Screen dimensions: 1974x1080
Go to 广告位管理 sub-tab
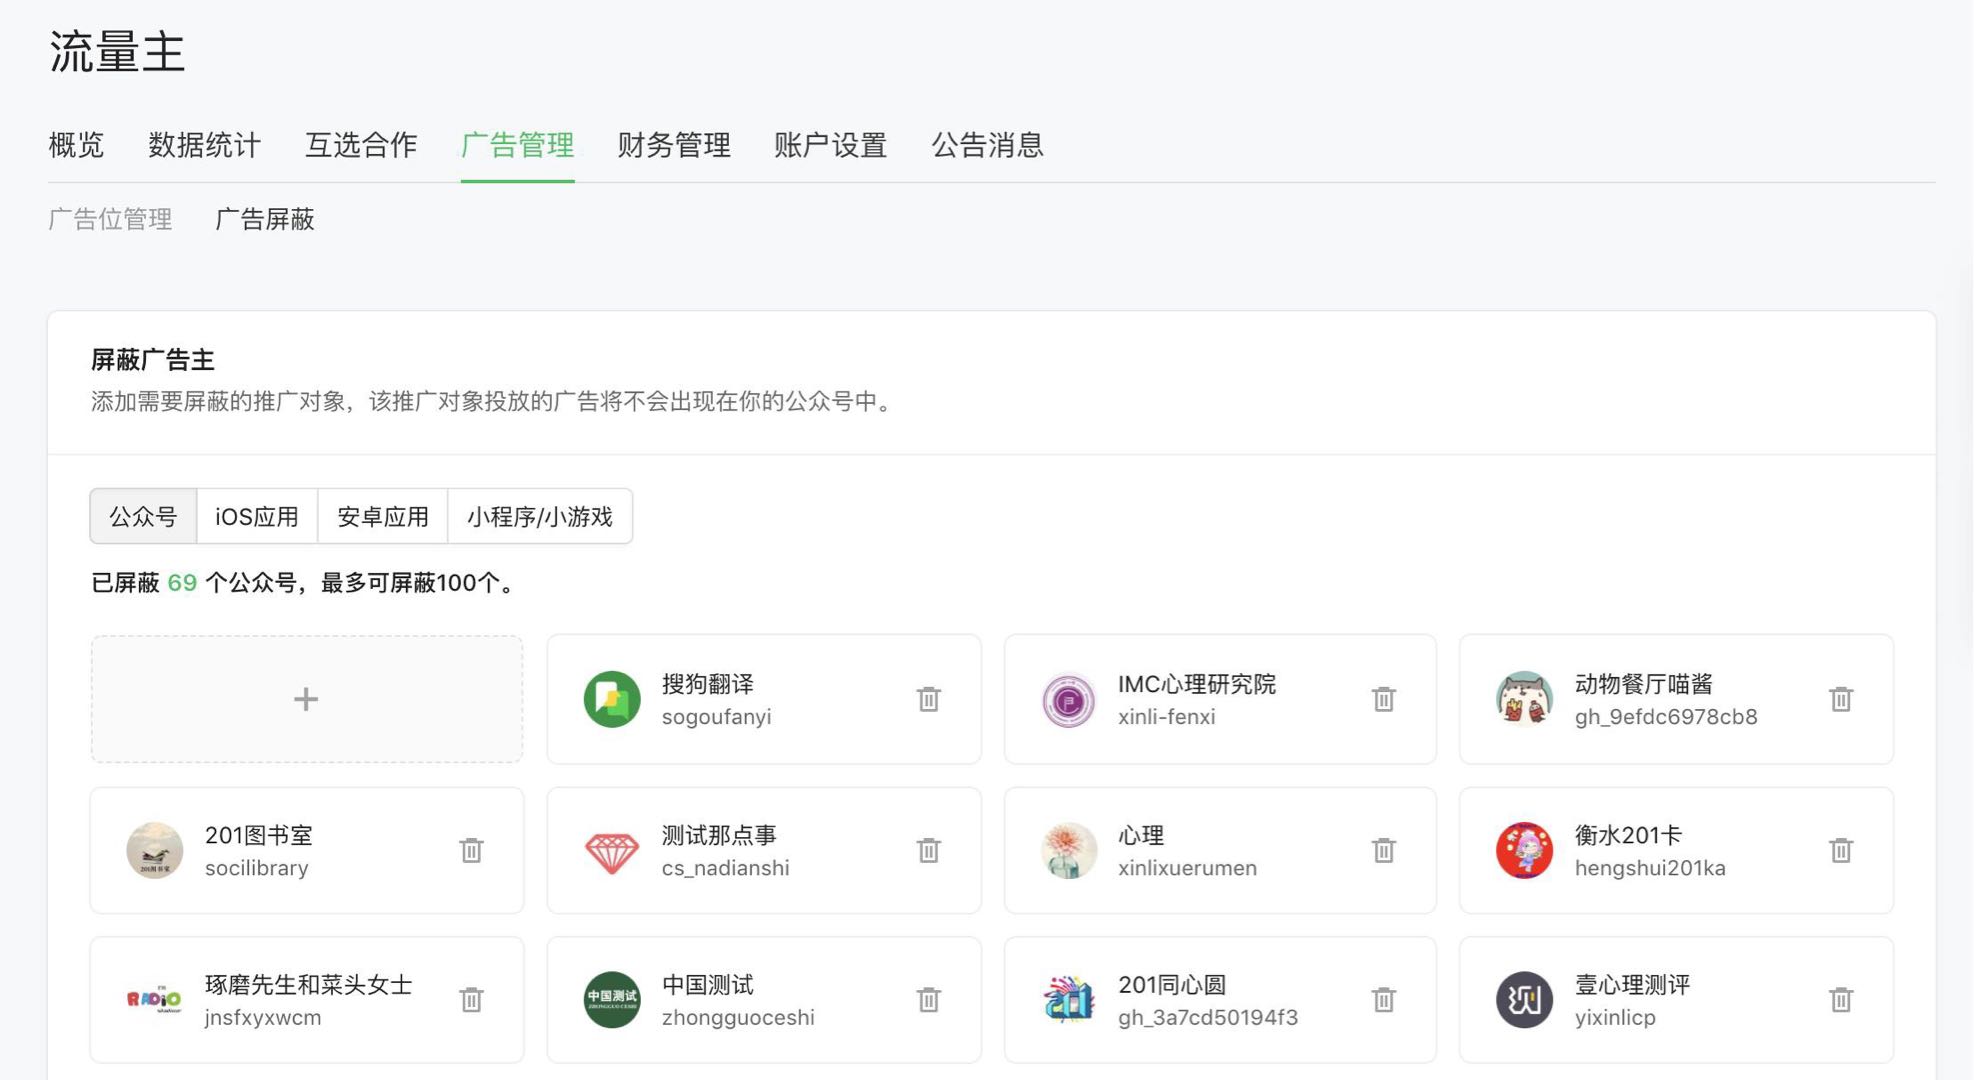pyautogui.click(x=110, y=219)
